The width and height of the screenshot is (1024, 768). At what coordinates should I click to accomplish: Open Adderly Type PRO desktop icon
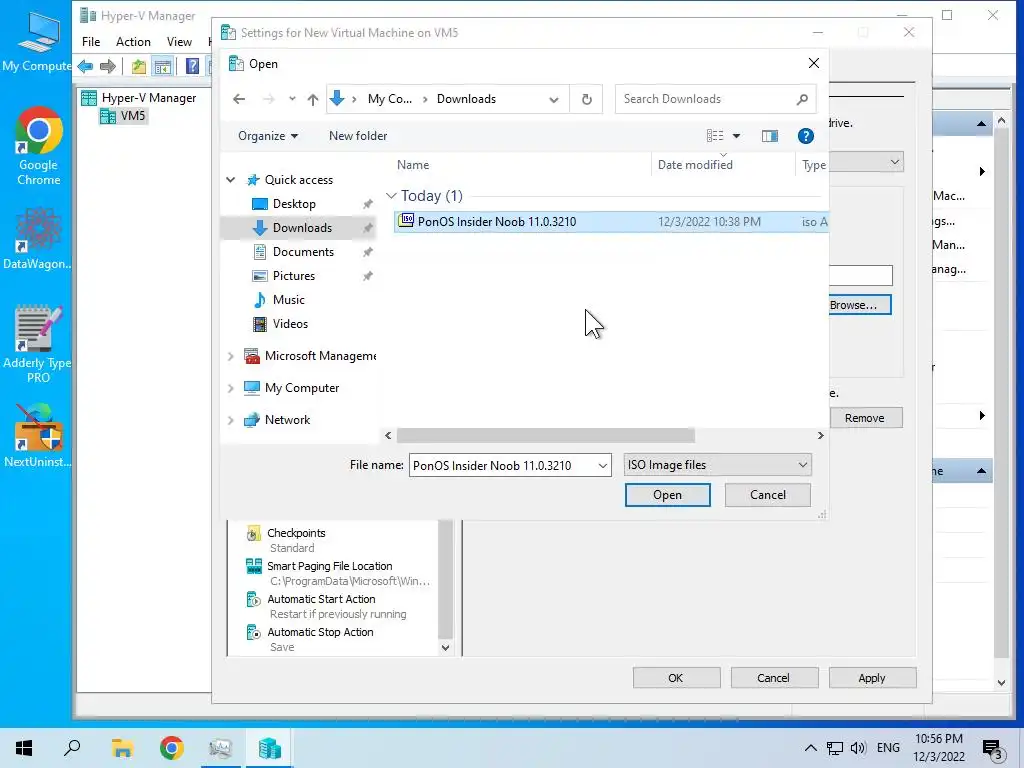pos(37,344)
